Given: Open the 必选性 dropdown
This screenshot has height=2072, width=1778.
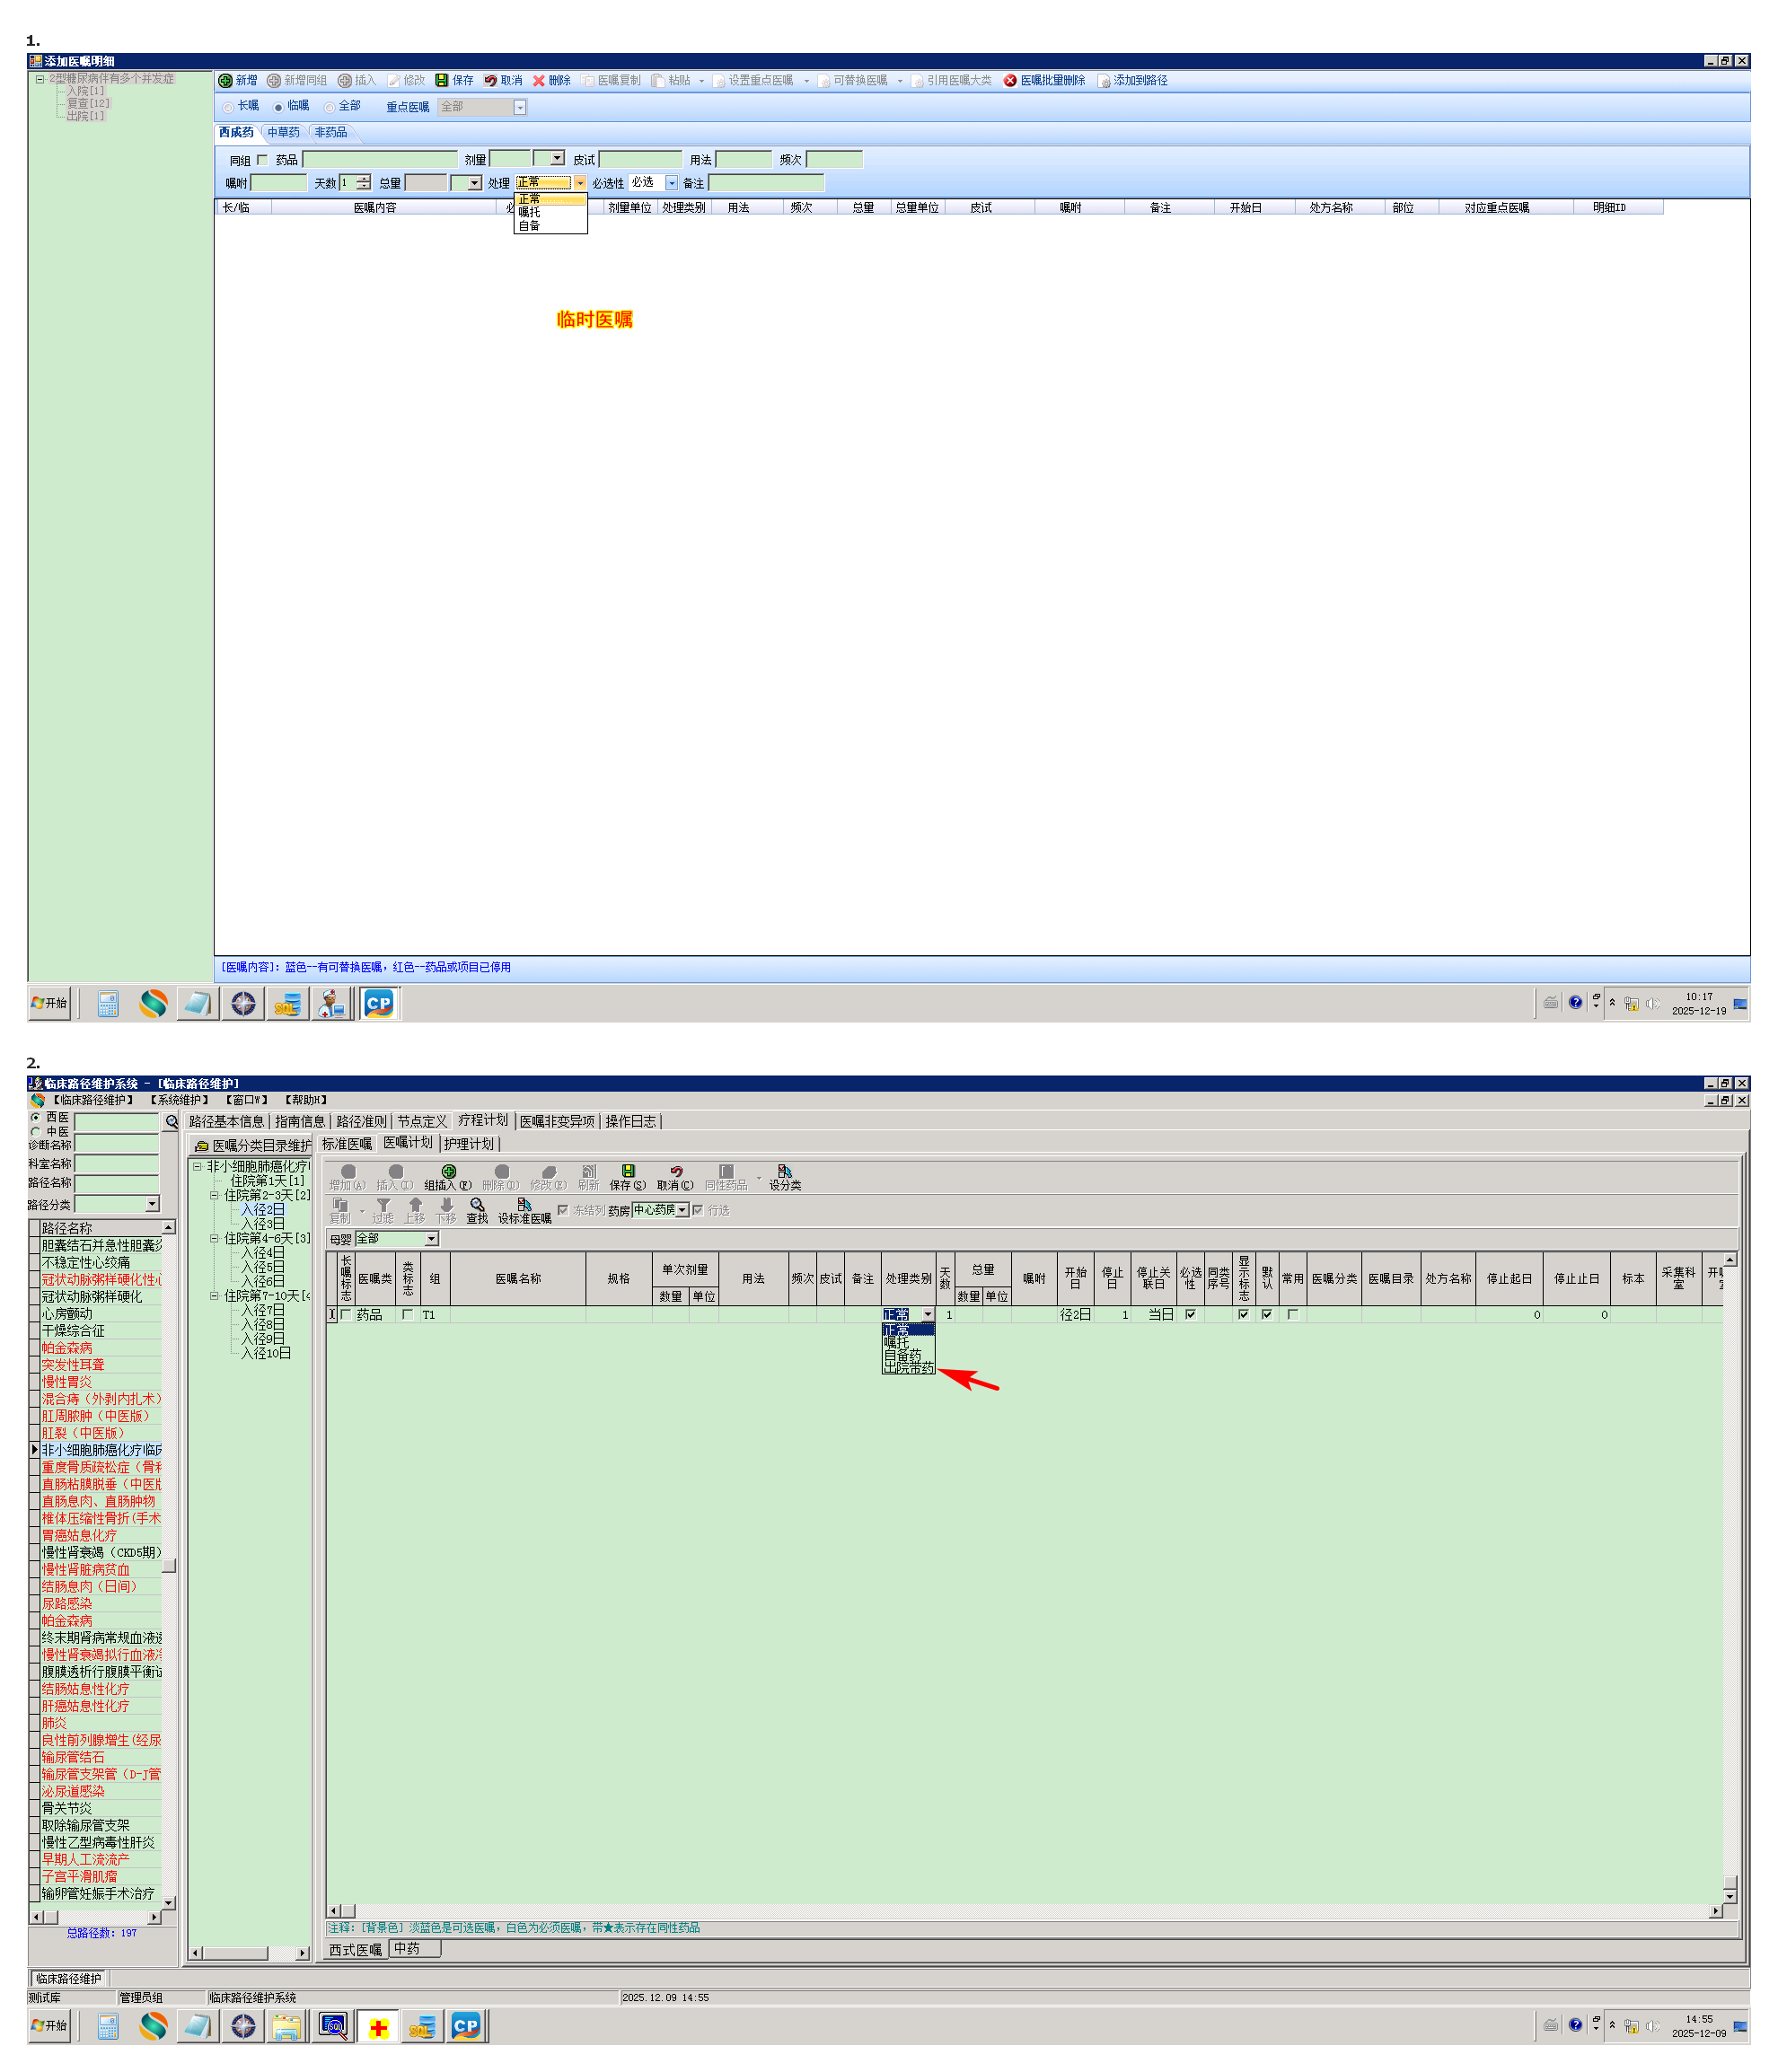Looking at the screenshot, I should (671, 183).
